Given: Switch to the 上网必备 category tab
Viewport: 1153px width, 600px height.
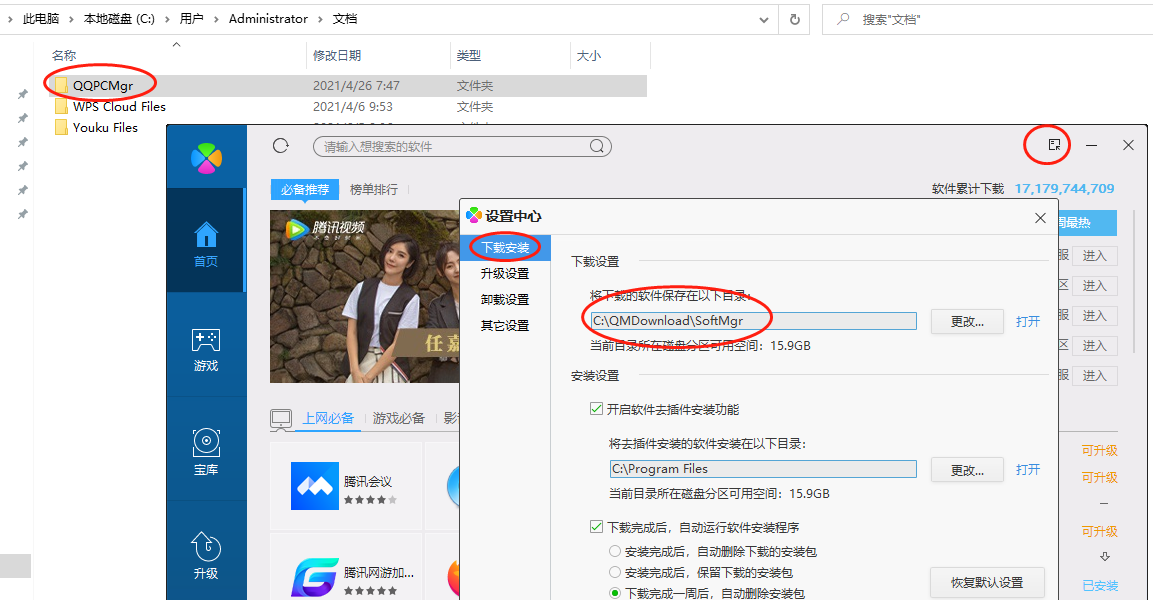Looking at the screenshot, I should coord(328,418).
